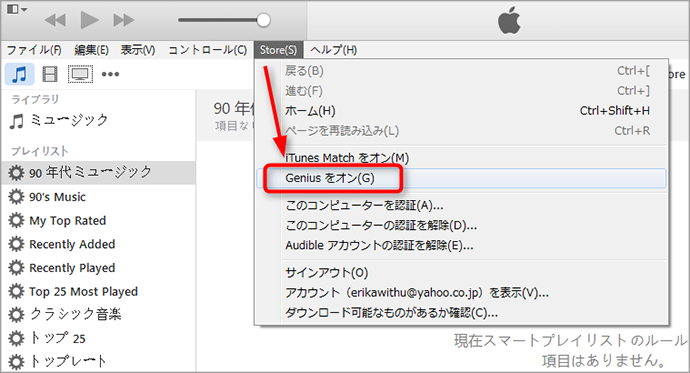
Task: Choose iTunes Match をオン(M)
Action: [x=461, y=158]
